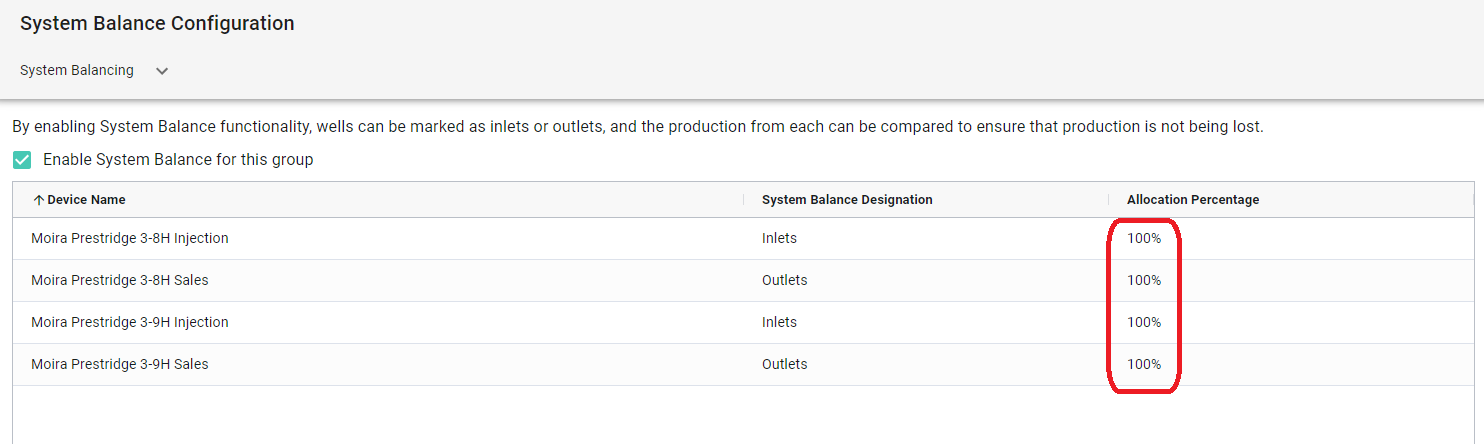Image resolution: width=1484 pixels, height=444 pixels.
Task: Click the System Balancing label text
Action: (77, 71)
